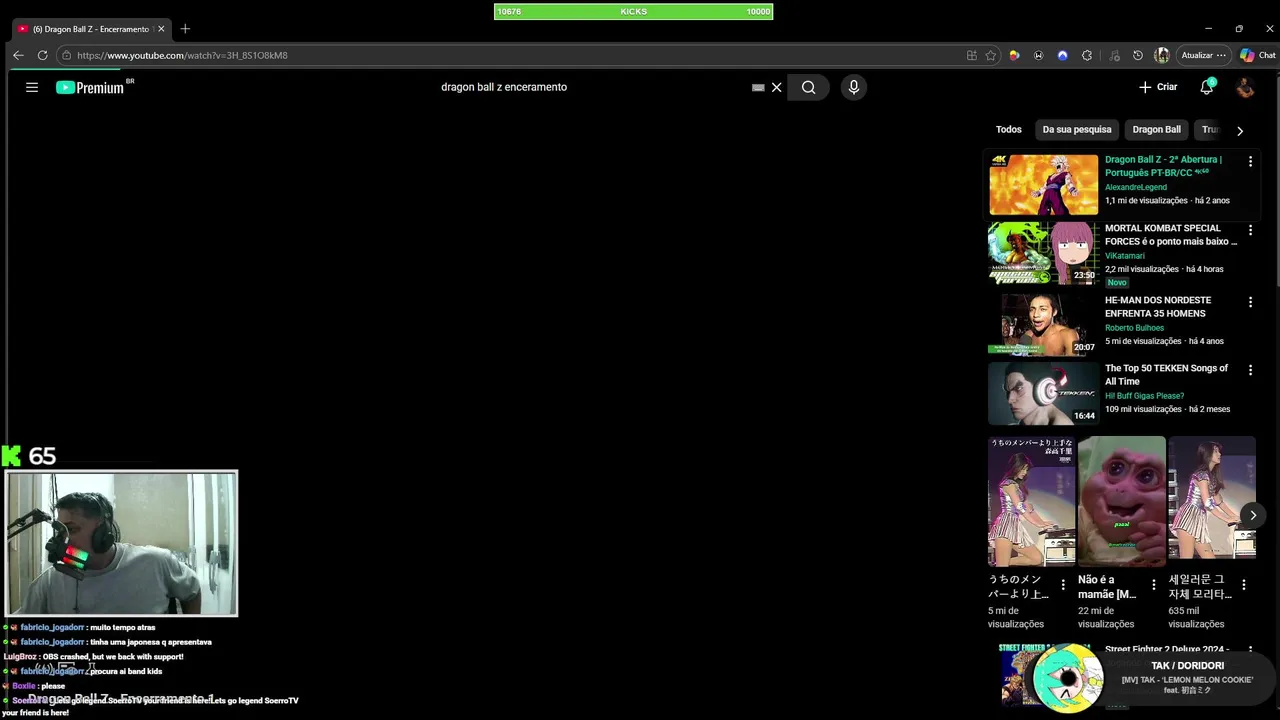The height and width of the screenshot is (720, 1280).
Task: Open MORTAL KOMBAT SPECIAL FORCES video title
Action: point(1171,235)
